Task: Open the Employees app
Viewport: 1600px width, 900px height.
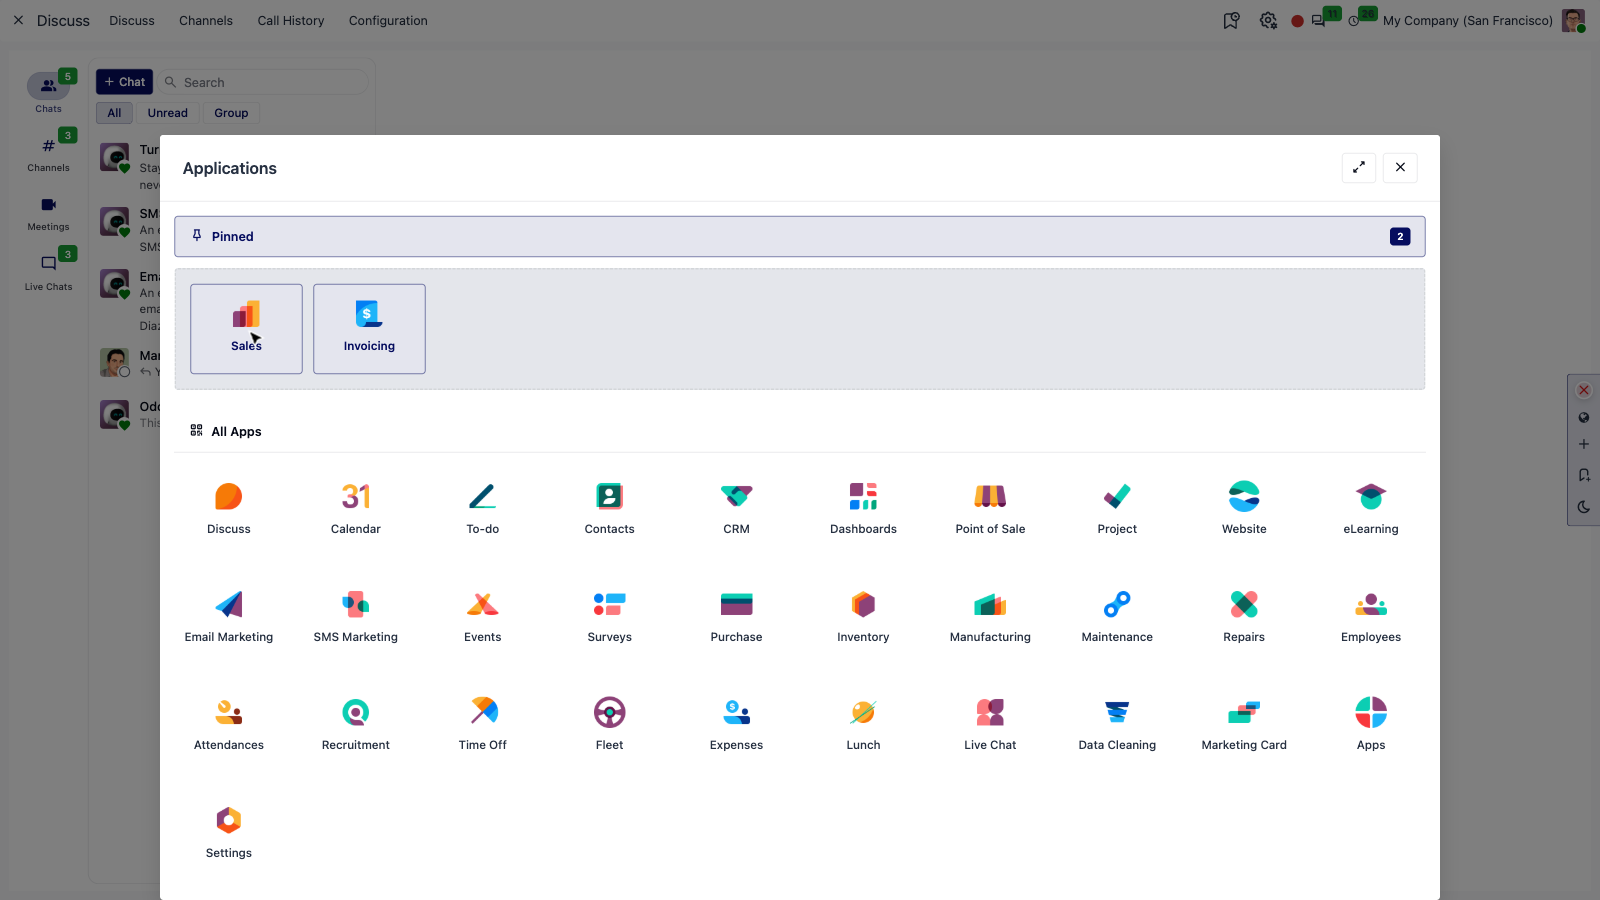Action: coord(1371,616)
